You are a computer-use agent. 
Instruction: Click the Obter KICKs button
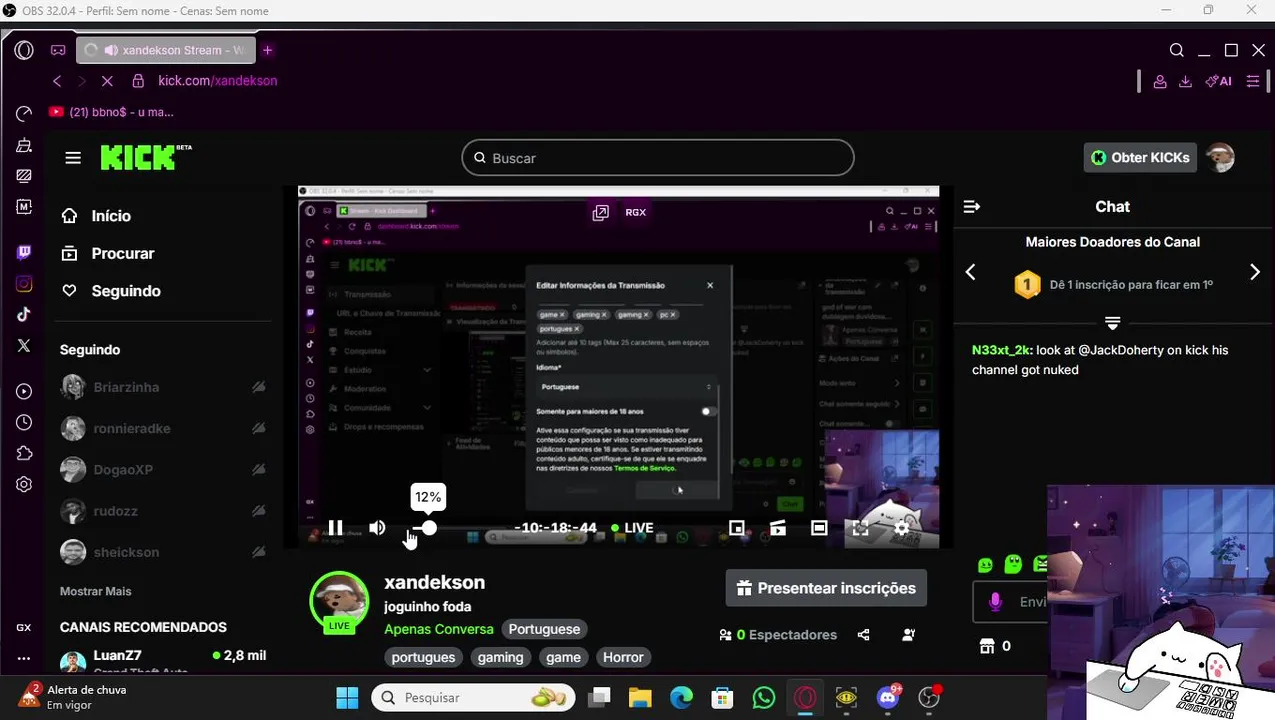(1140, 157)
